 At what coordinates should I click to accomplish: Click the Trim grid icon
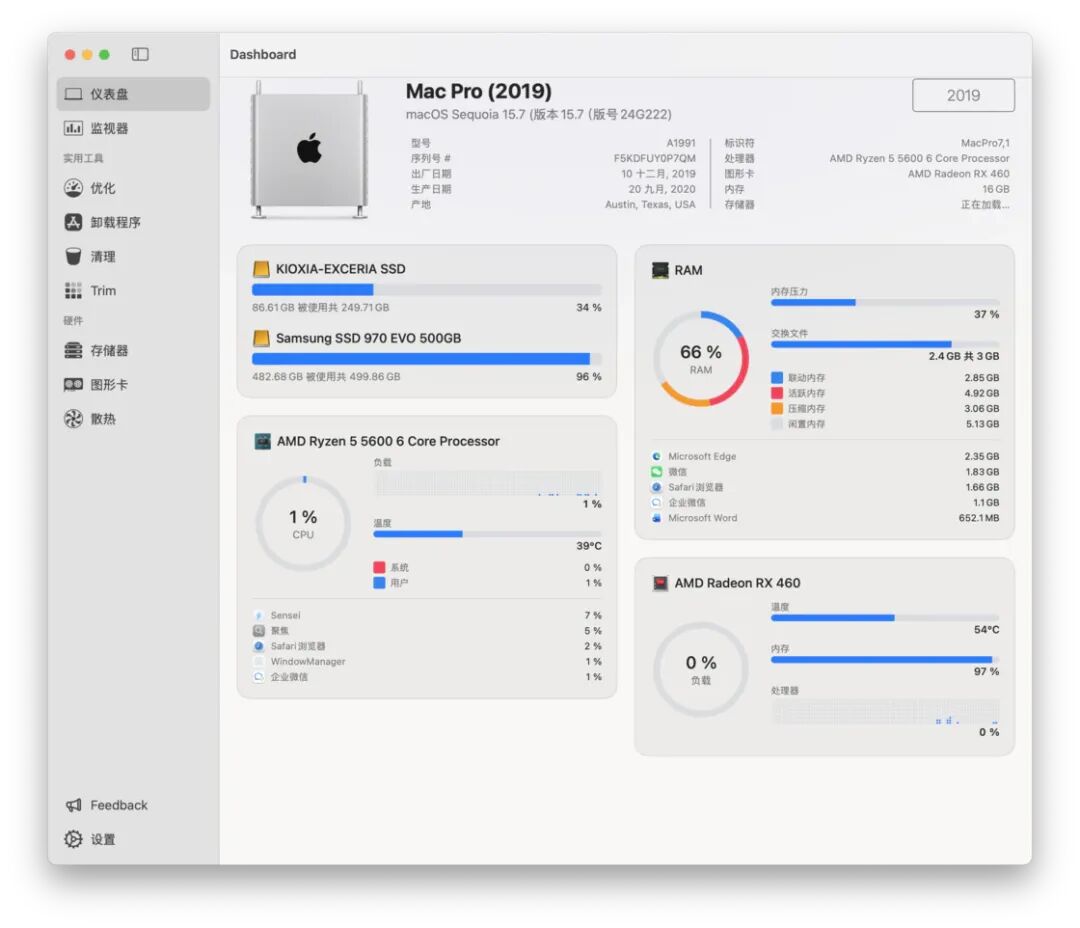(x=73, y=291)
